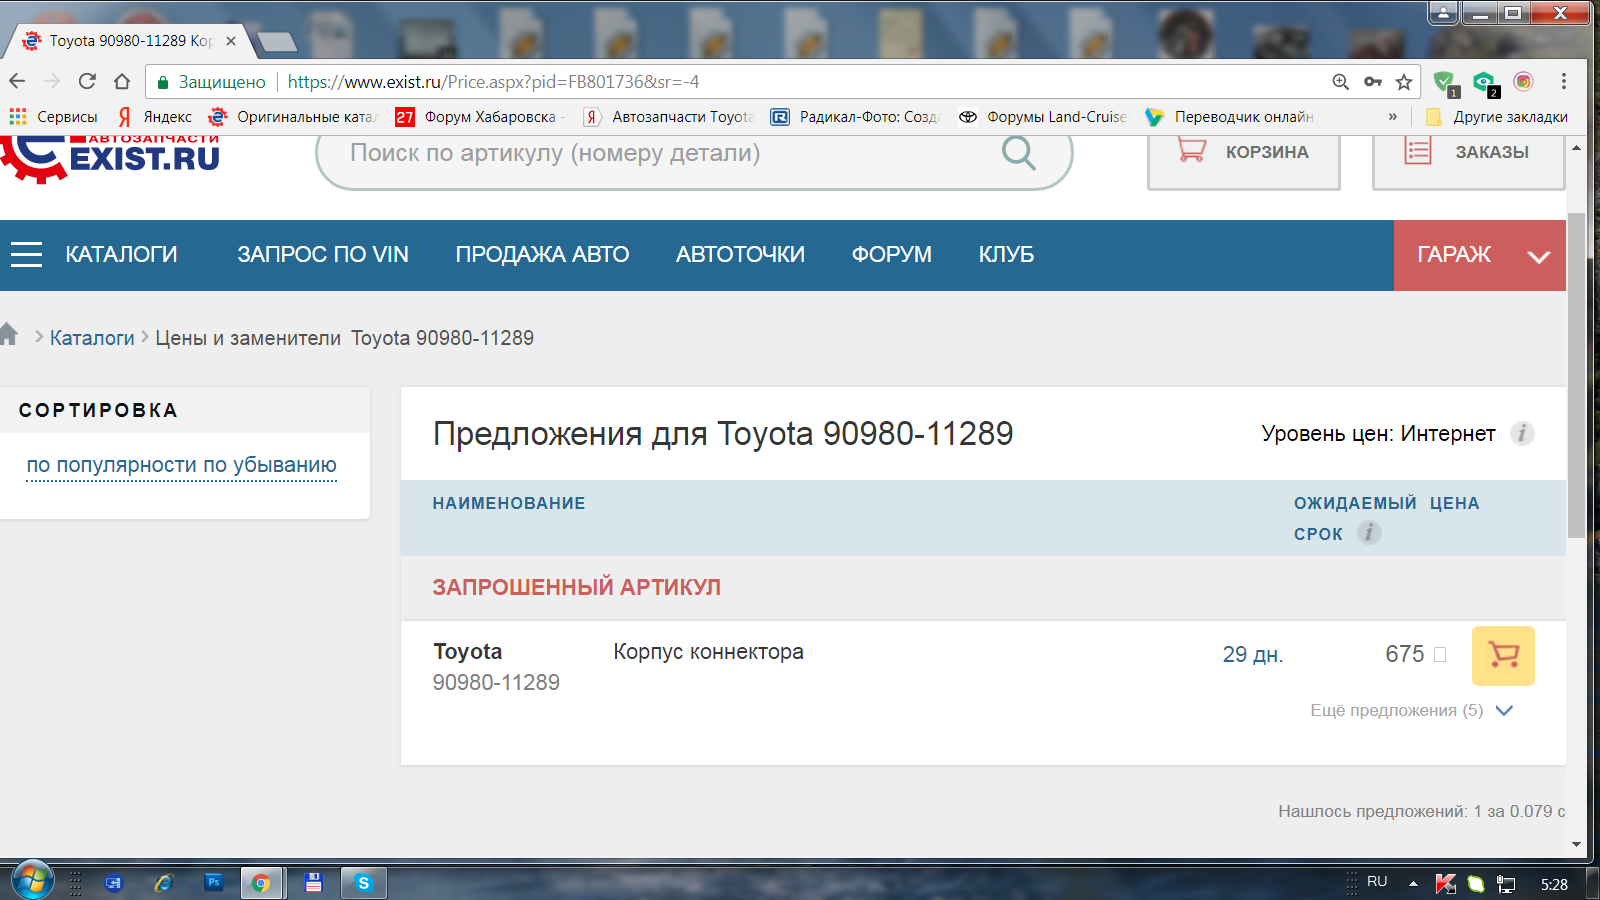Expand the ГАРАЖ dropdown
Viewport: 1600px width, 900px height.
click(x=1480, y=256)
